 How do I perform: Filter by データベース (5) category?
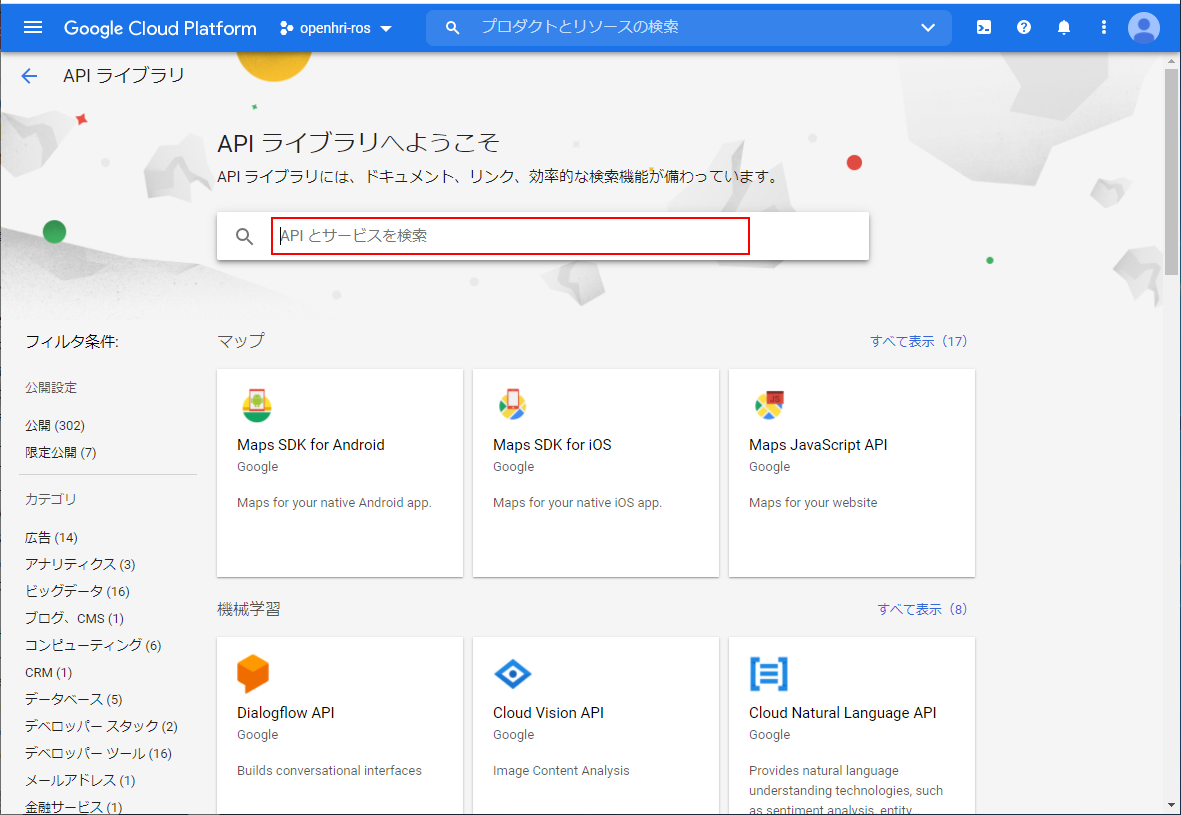point(73,700)
